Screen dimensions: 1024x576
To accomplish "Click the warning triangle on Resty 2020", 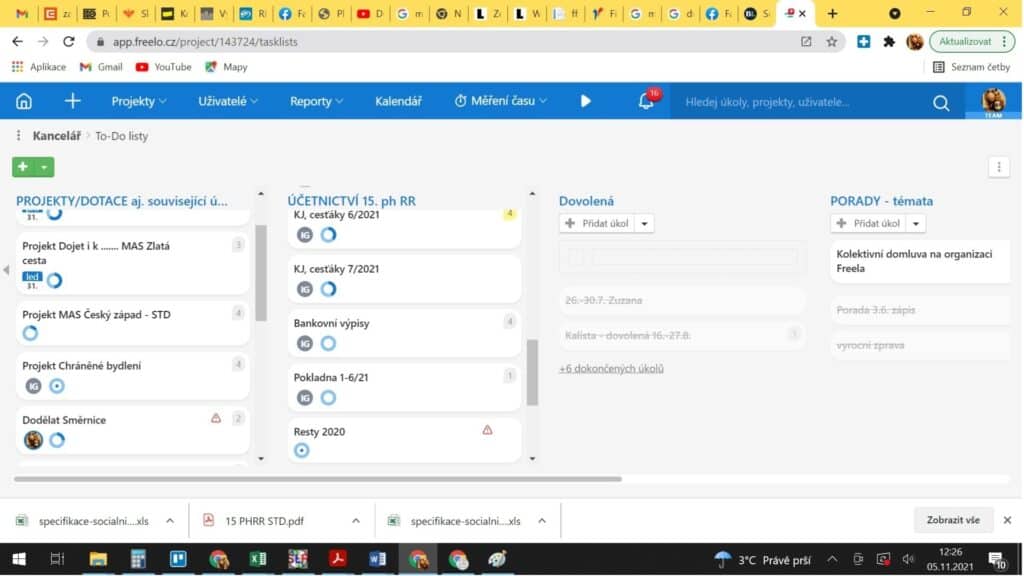I will click(x=487, y=430).
